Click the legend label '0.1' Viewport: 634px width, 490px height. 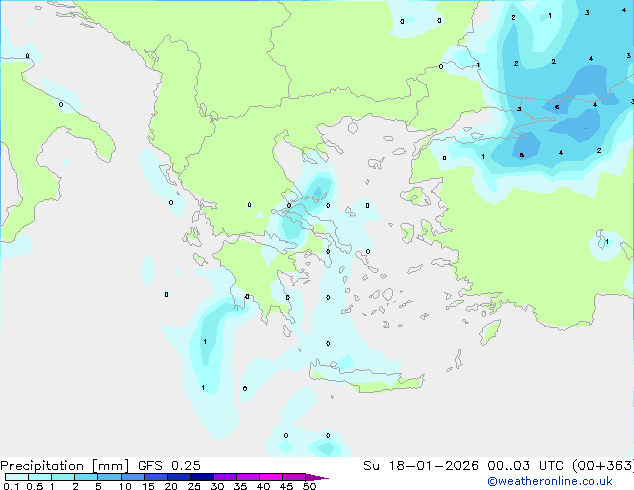(11, 486)
